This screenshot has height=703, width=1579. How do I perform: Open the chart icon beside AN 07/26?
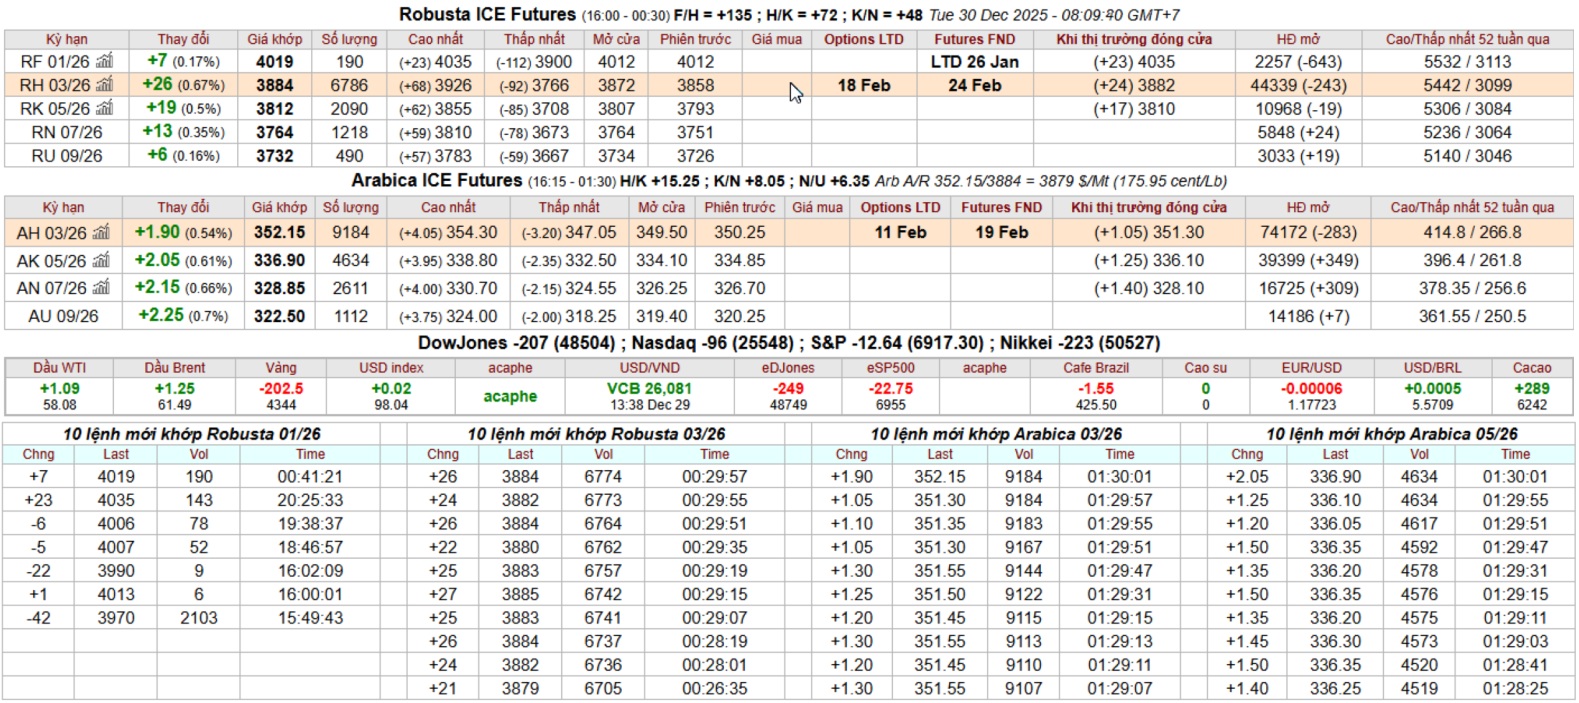pos(101,288)
